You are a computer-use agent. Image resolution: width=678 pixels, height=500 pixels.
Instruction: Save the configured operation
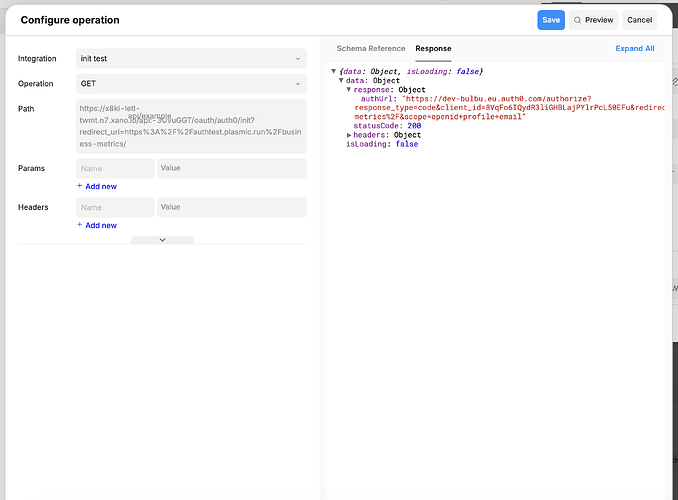(x=551, y=20)
